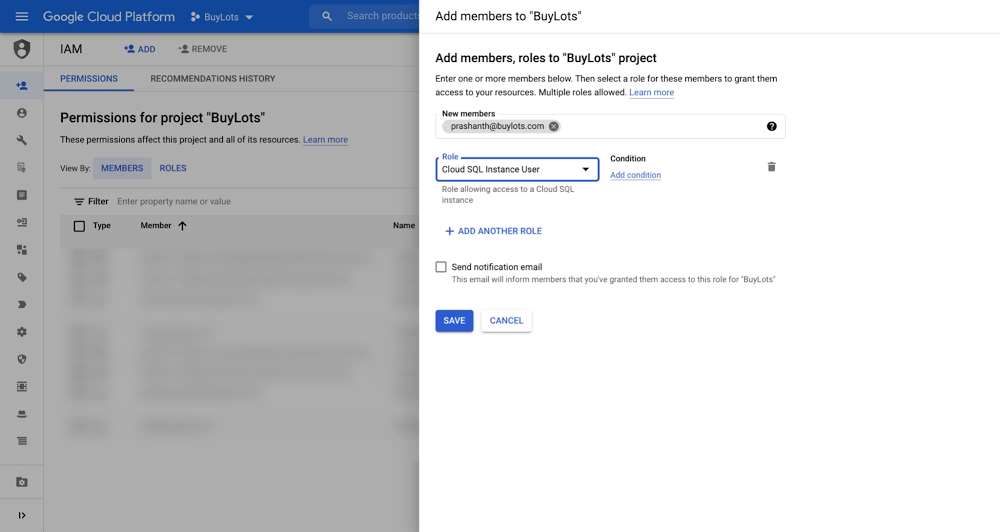1000x532 pixels.
Task: Save the new member role assignment
Action: coord(454,321)
